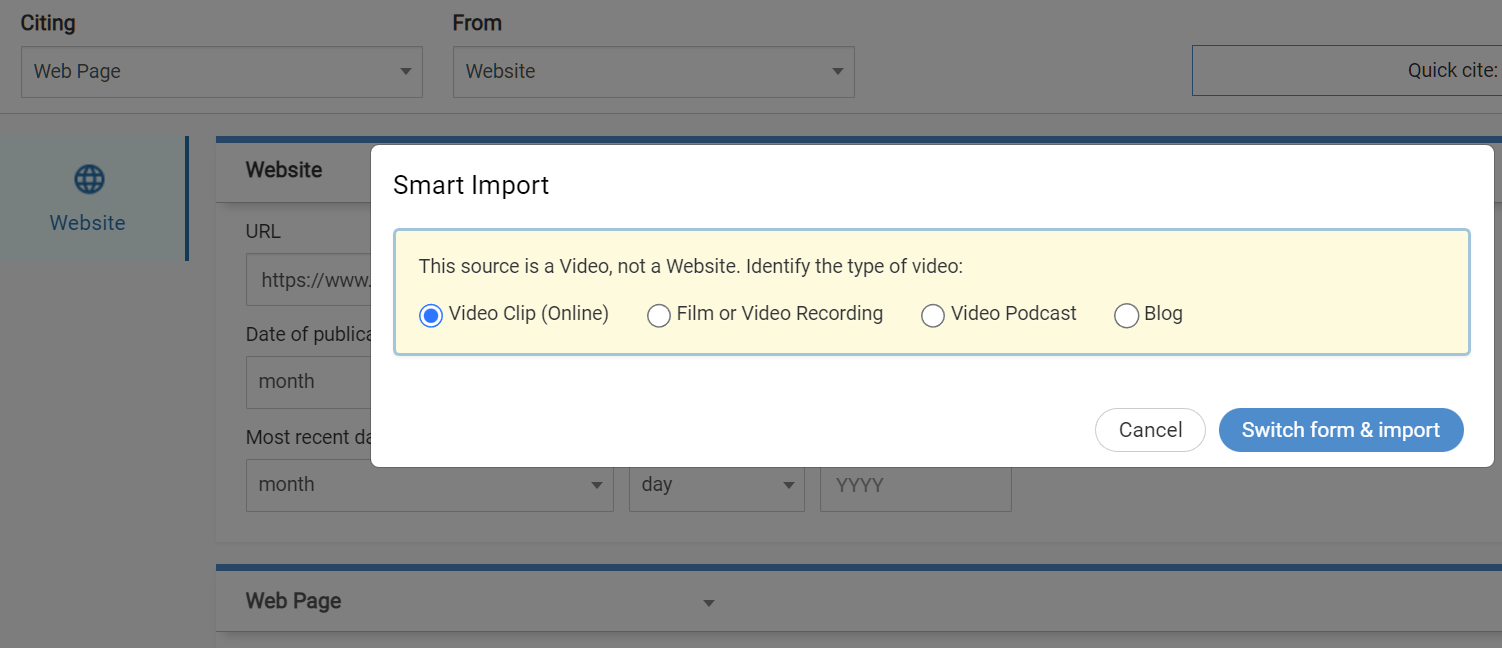Click the Website globe icon in the sidebar

pos(90,179)
